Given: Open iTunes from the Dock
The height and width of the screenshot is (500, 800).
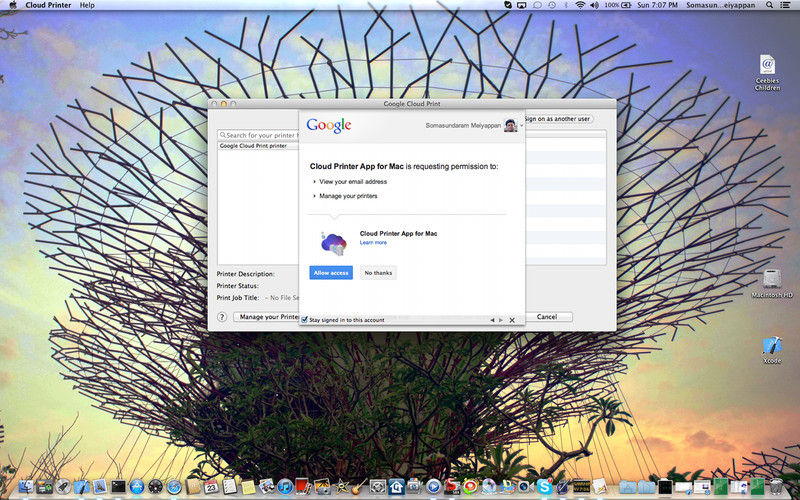Looking at the screenshot, I should pos(285,487).
